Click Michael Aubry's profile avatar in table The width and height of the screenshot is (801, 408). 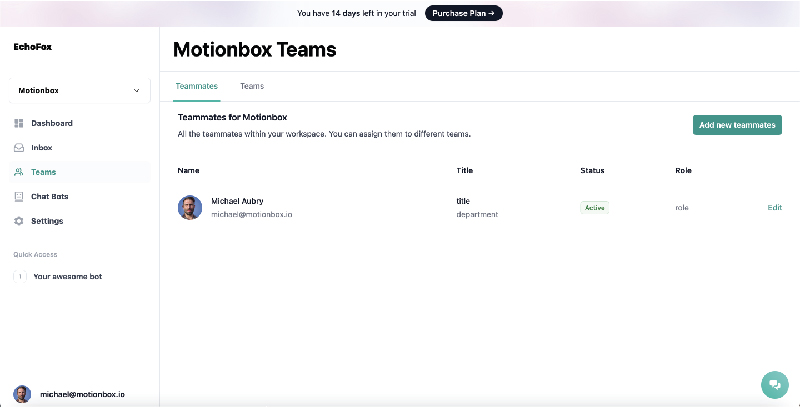click(x=189, y=207)
